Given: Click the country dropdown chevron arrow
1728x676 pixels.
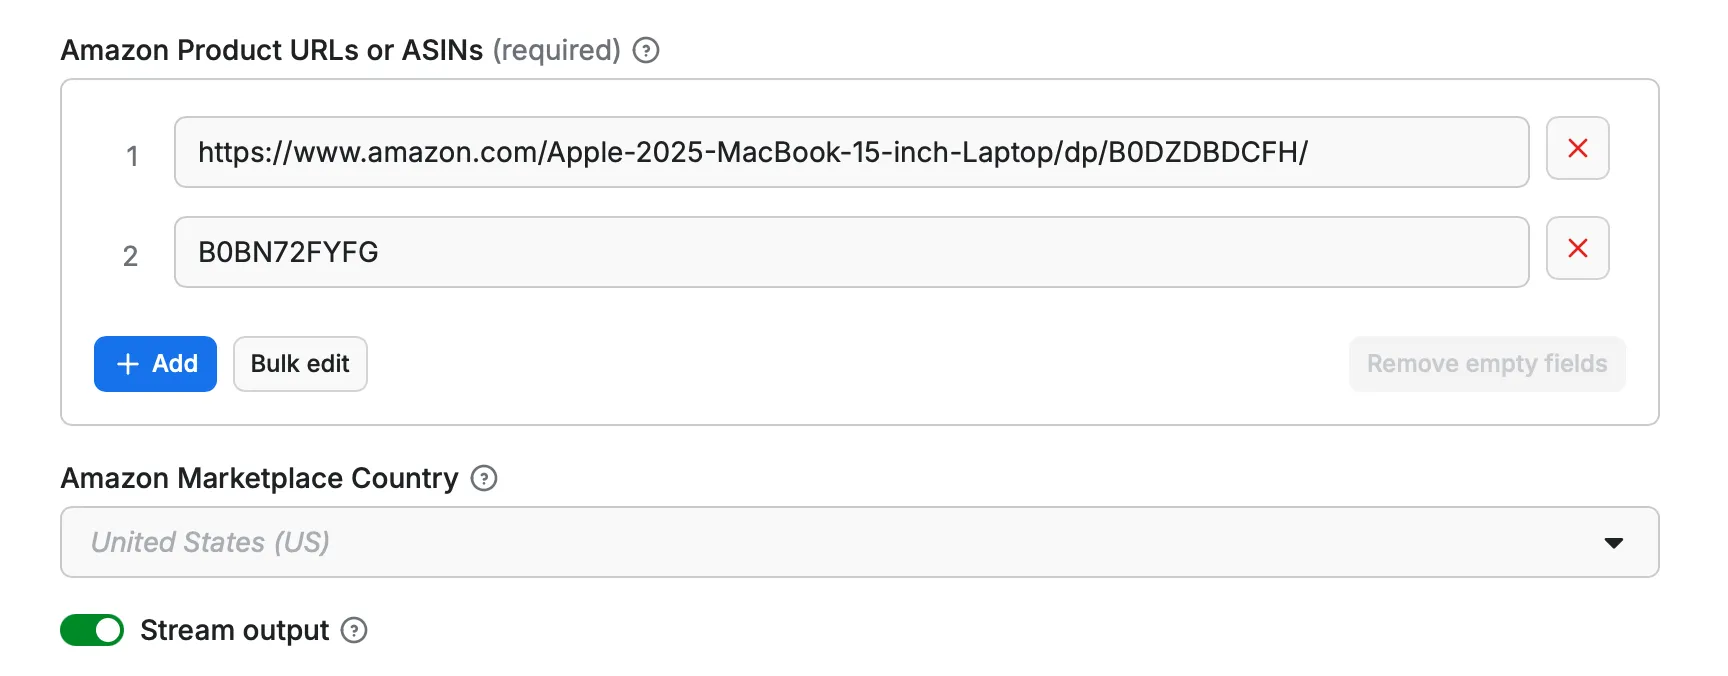Looking at the screenshot, I should point(1613,542).
